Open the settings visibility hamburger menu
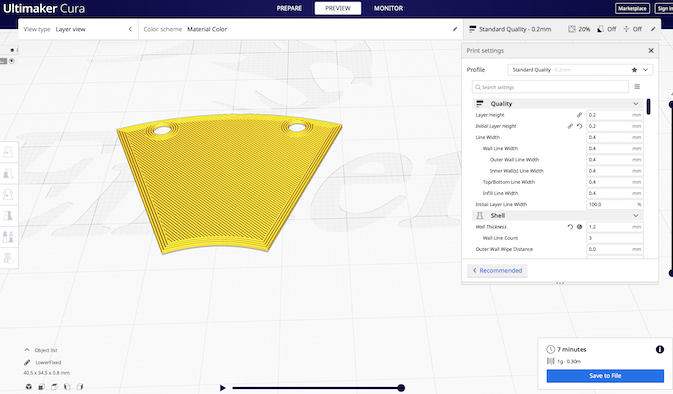The width and height of the screenshot is (673, 394). (637, 87)
